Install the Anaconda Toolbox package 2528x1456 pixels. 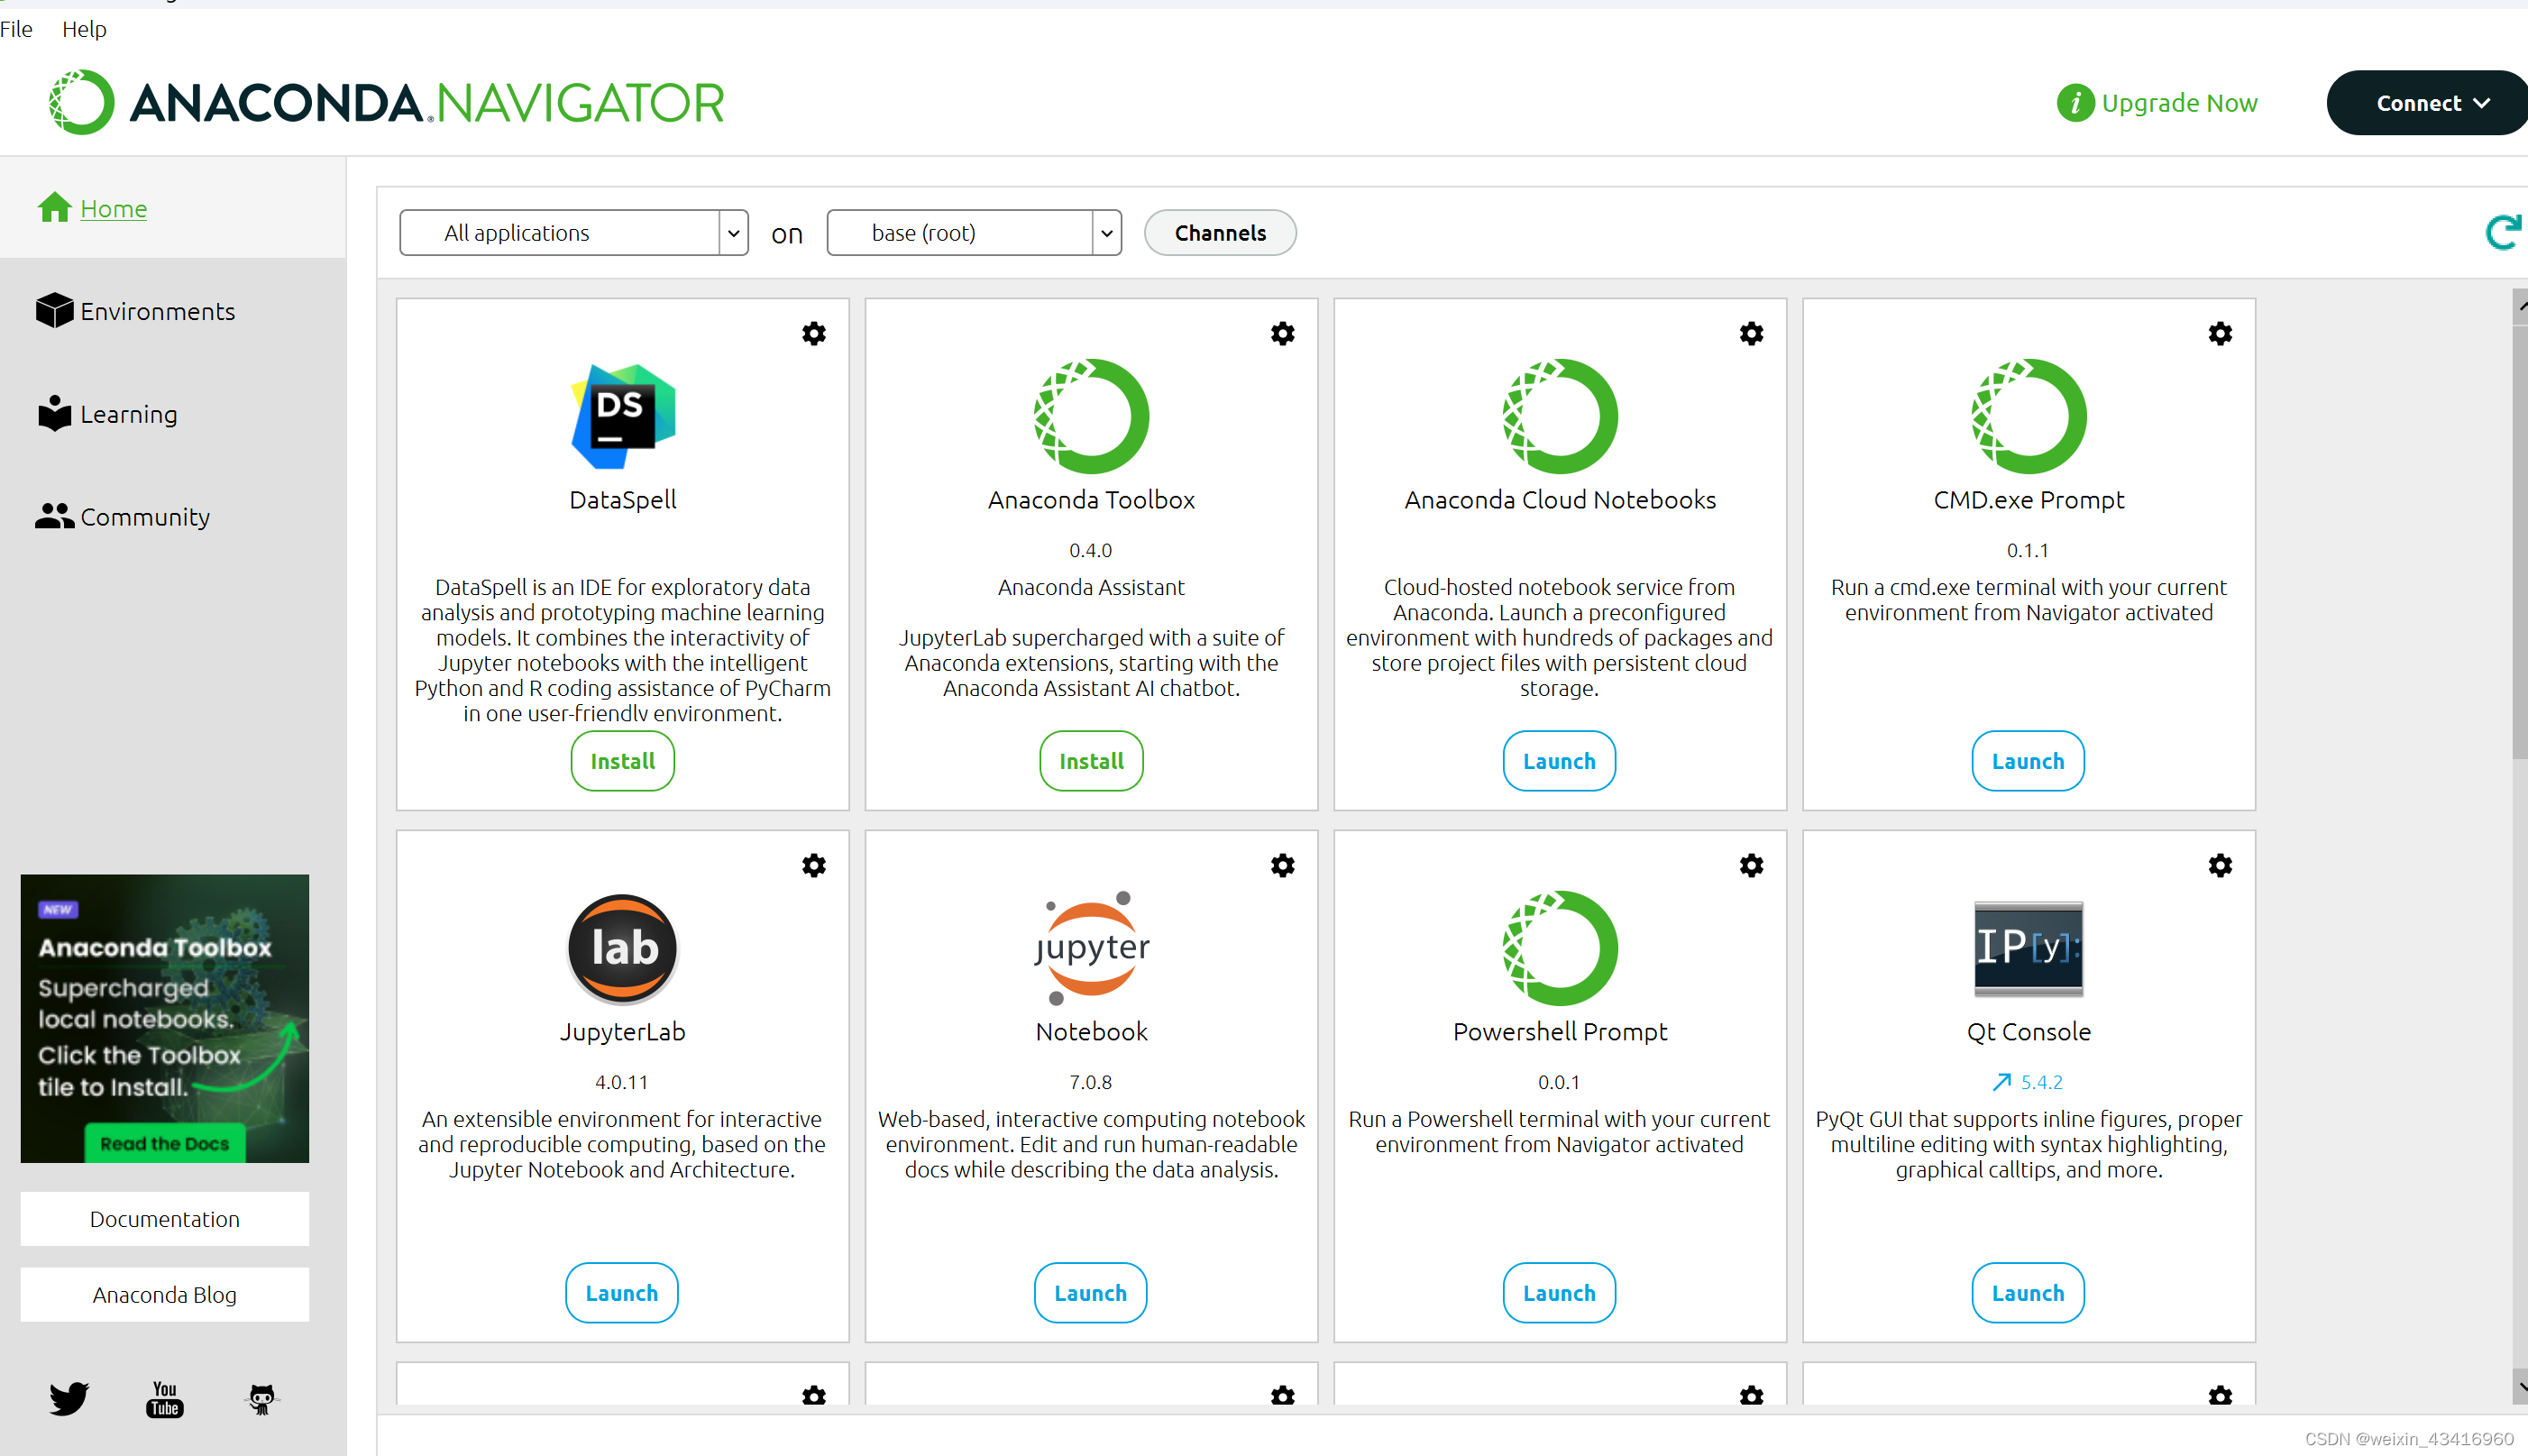pyautogui.click(x=1090, y=760)
